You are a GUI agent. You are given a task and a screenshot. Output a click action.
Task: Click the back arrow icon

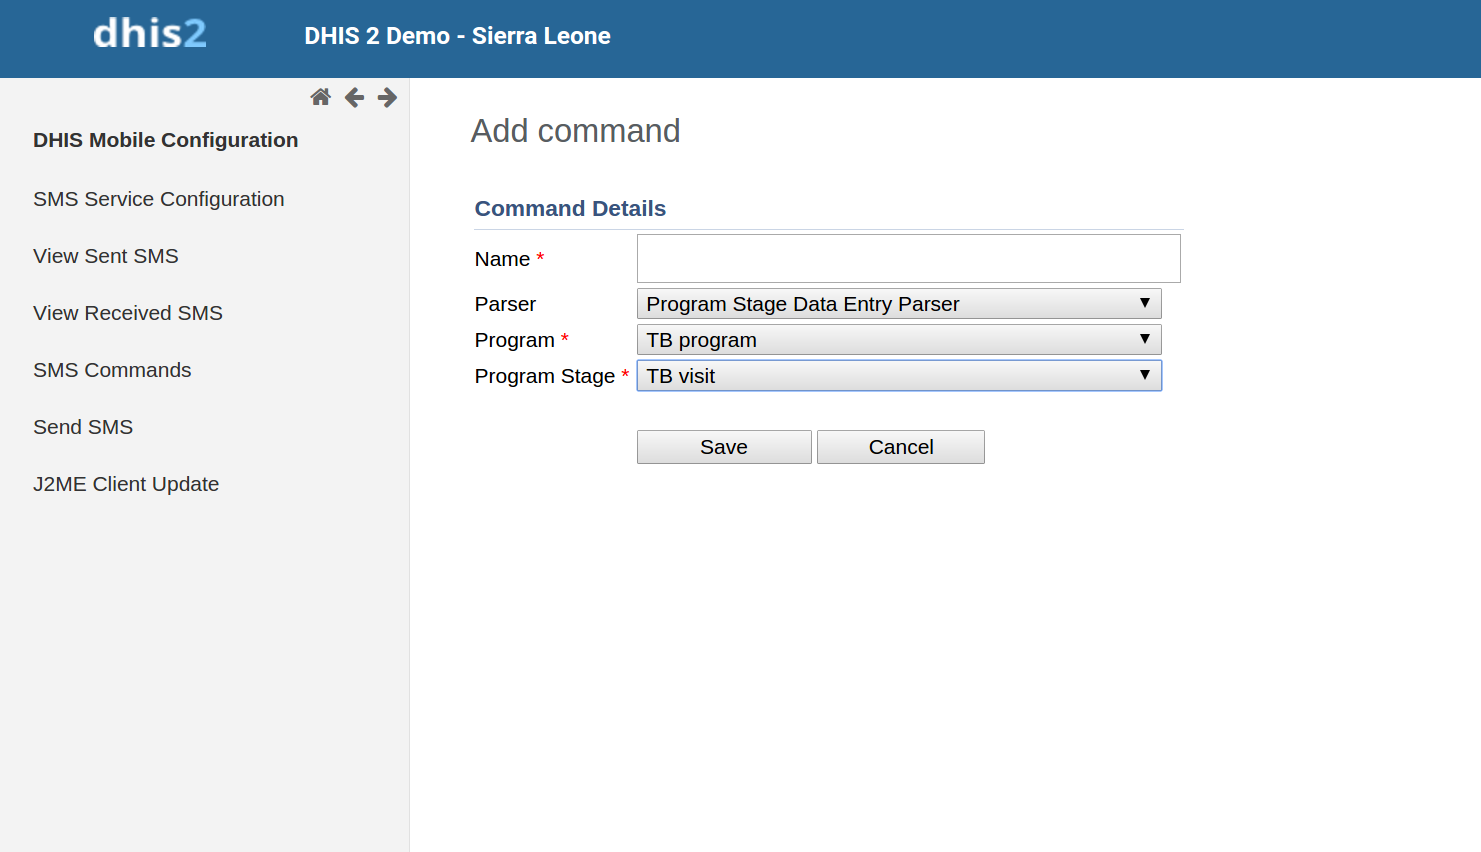click(x=354, y=97)
